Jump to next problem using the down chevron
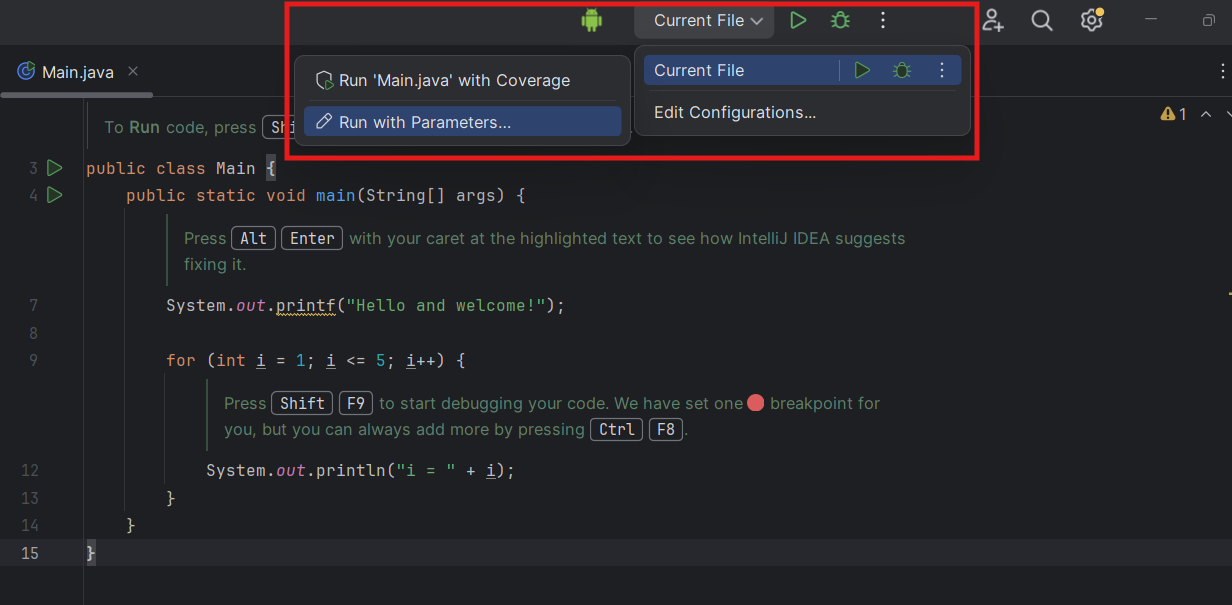The image size is (1232, 605). point(1227,113)
